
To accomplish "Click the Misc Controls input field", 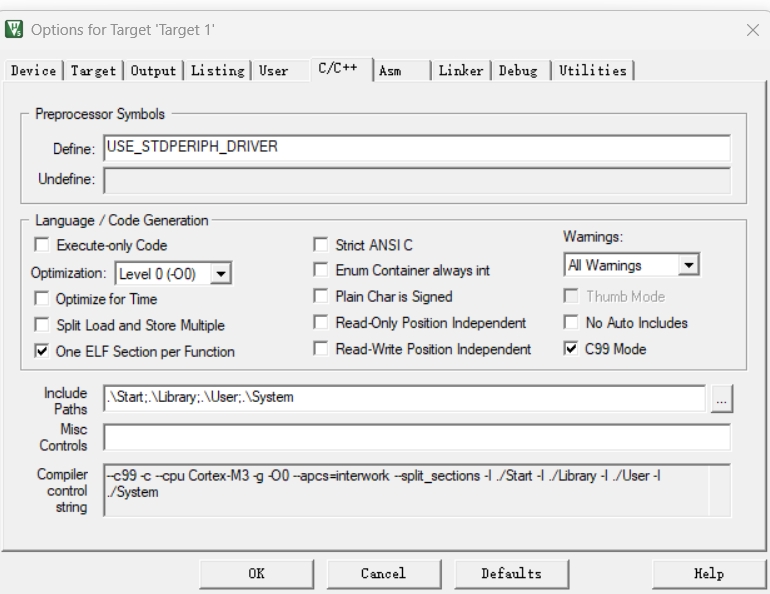I will (417, 437).
